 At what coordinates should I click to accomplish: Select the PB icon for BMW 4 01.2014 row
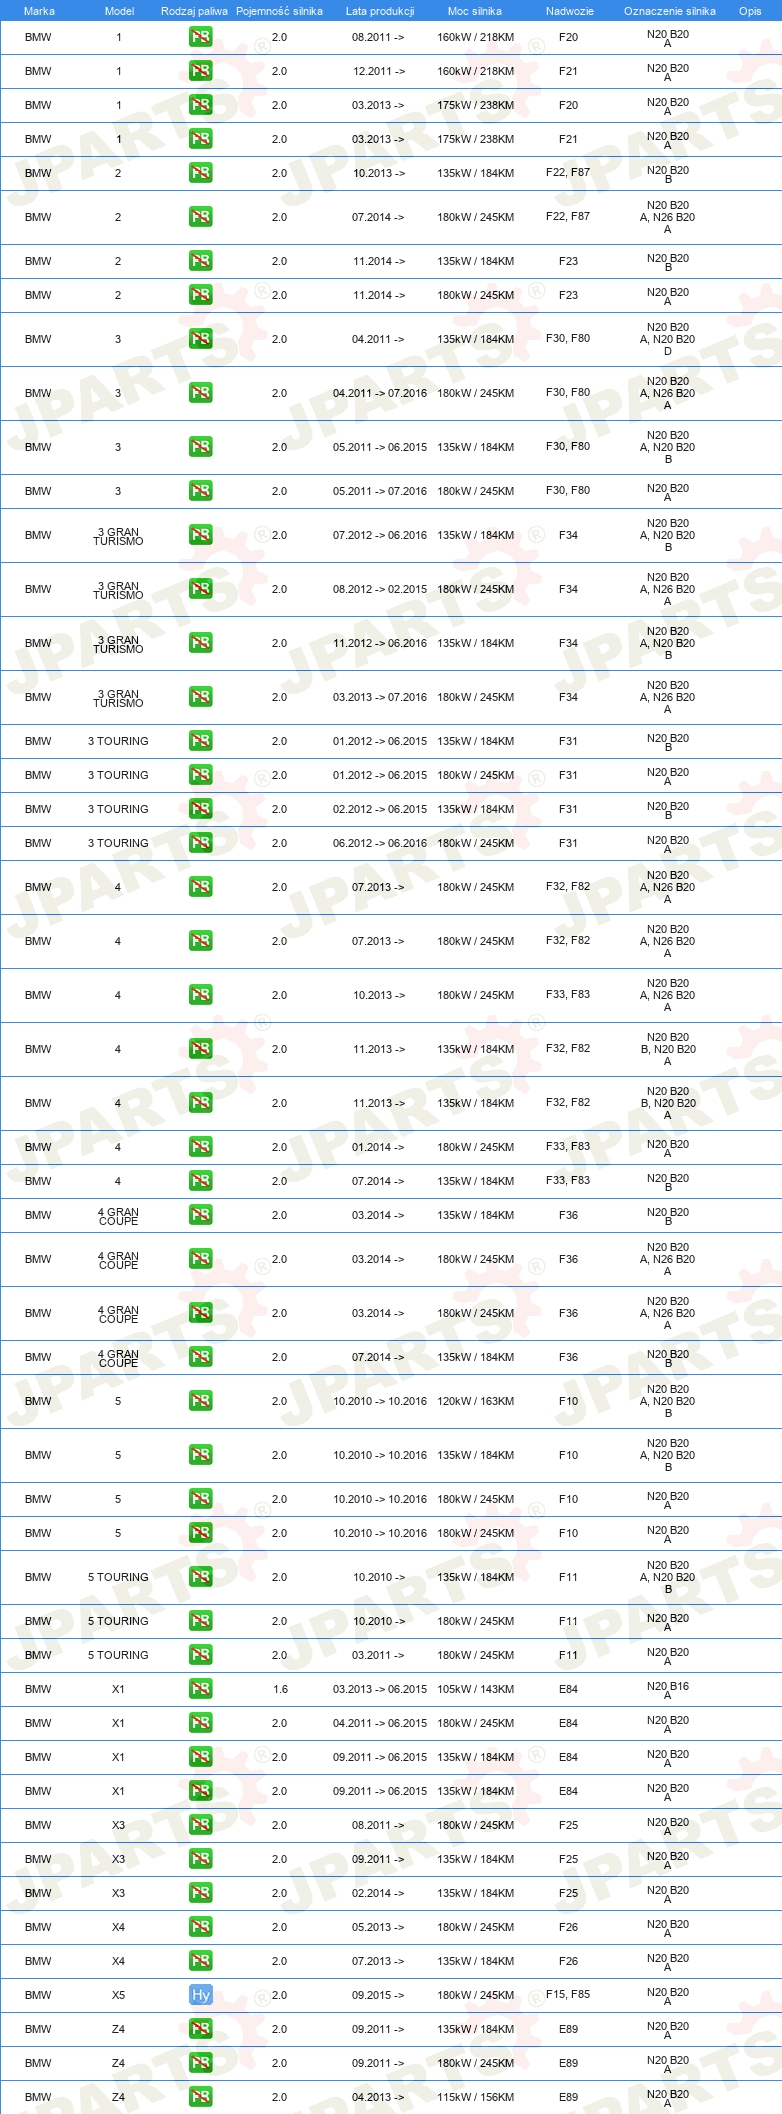click(200, 1147)
